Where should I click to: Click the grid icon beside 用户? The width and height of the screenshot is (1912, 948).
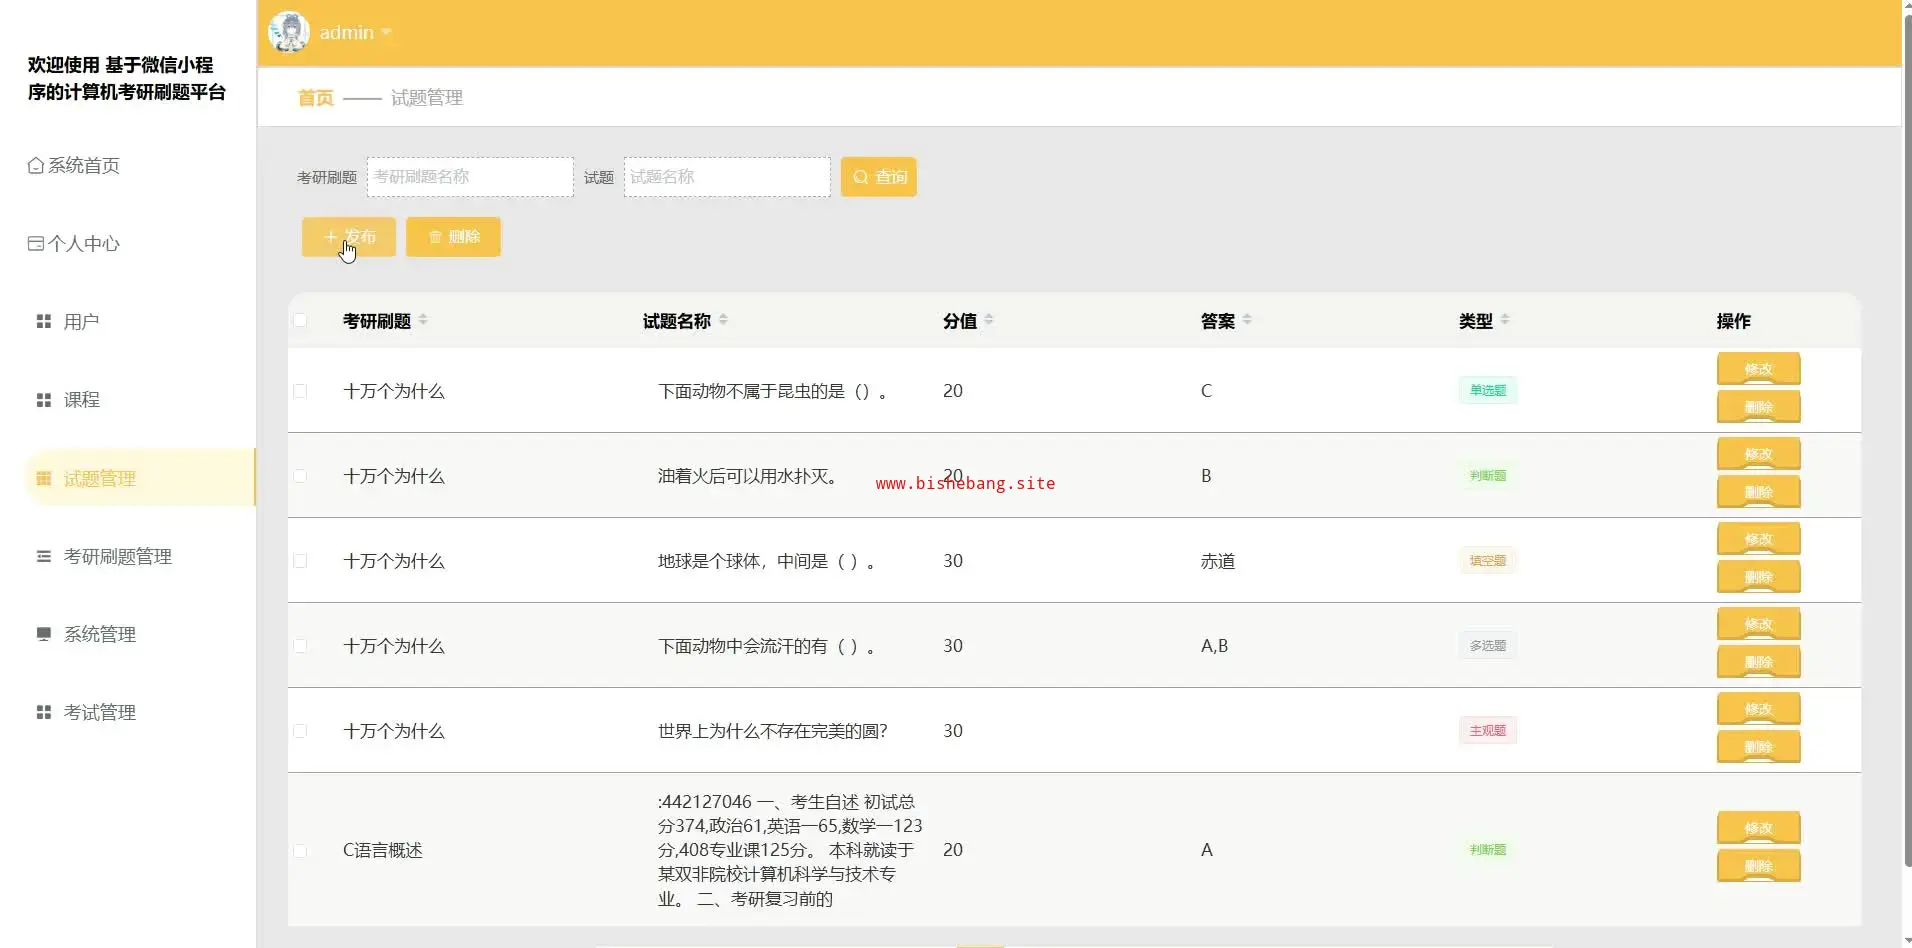(44, 322)
